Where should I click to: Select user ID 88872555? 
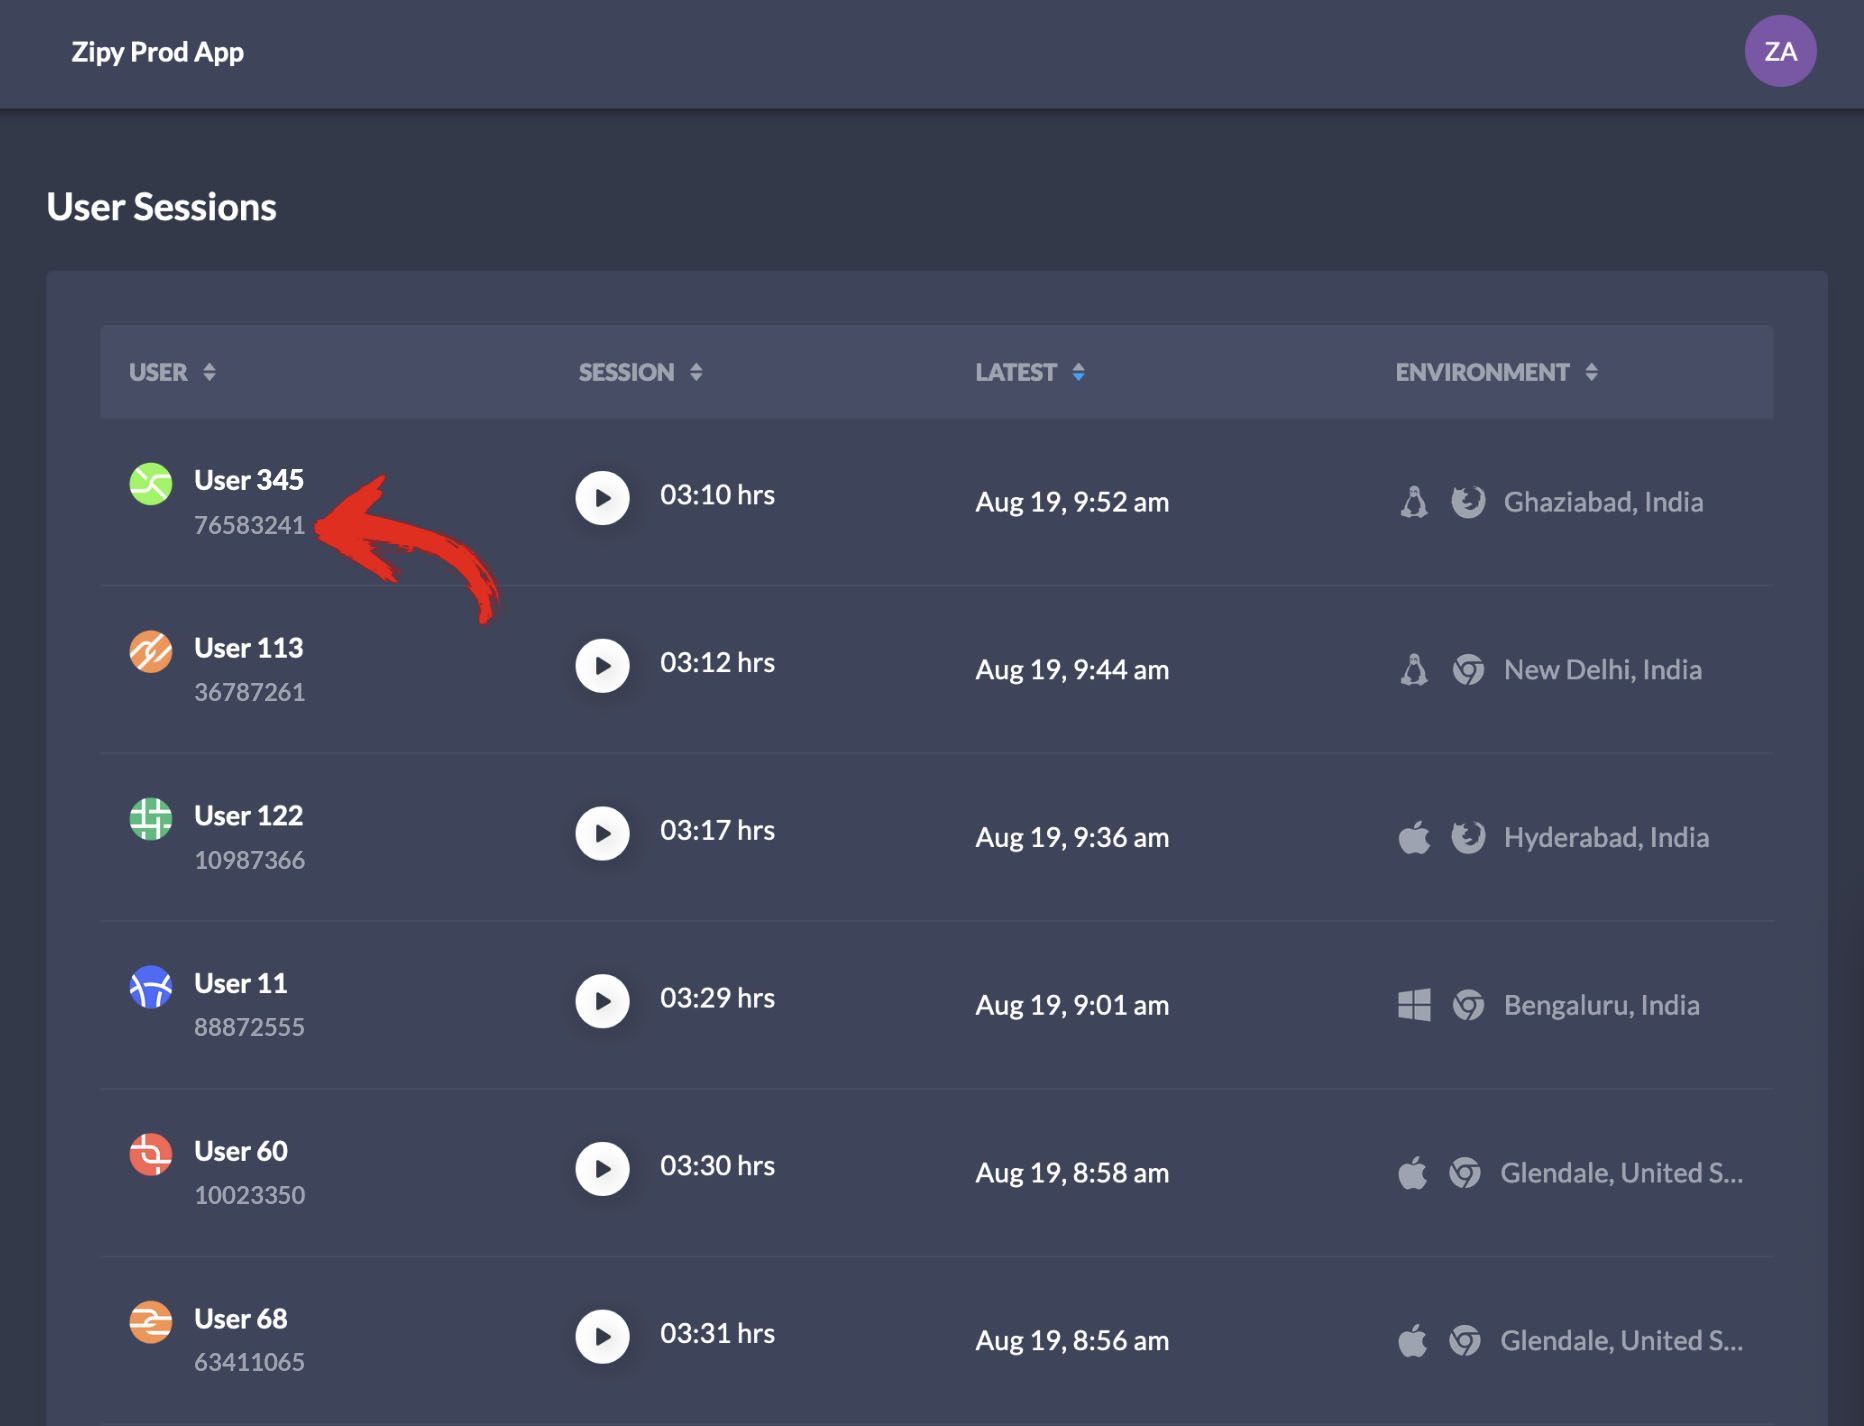pos(249,1027)
